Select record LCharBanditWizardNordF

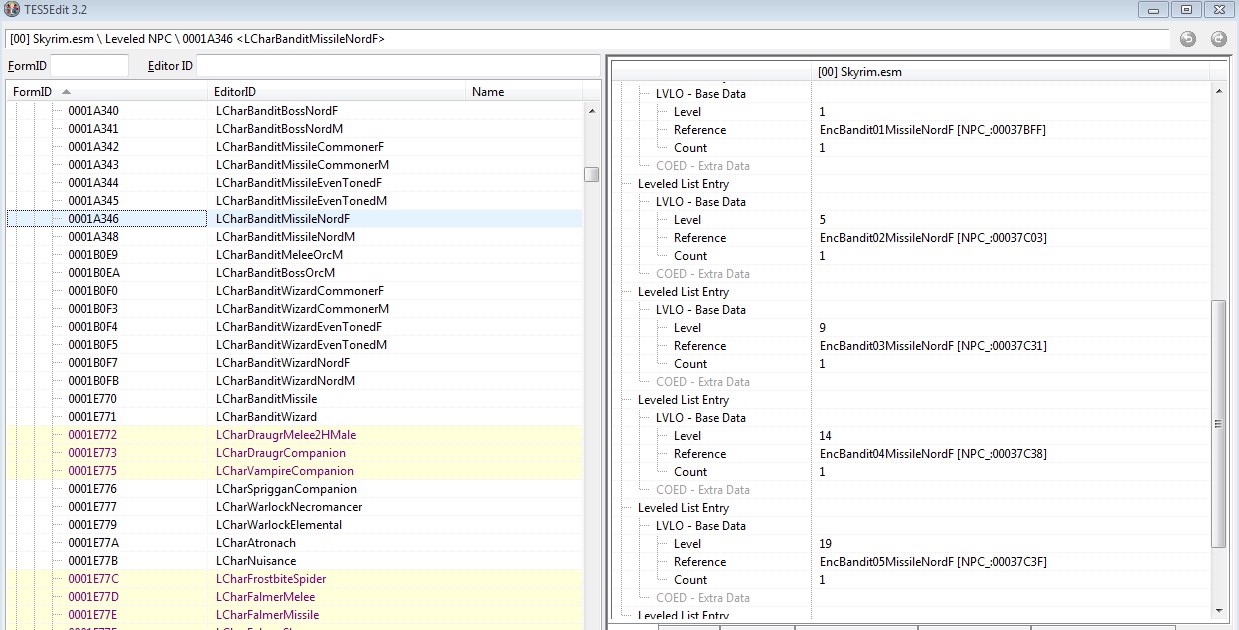pos(294,363)
